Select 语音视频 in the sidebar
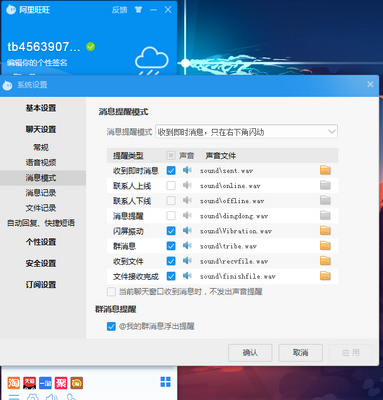This screenshot has width=383, height=400. (41, 162)
